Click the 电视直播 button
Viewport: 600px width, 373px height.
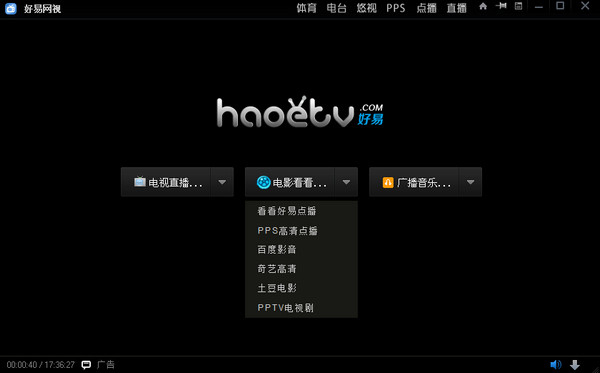coord(166,182)
